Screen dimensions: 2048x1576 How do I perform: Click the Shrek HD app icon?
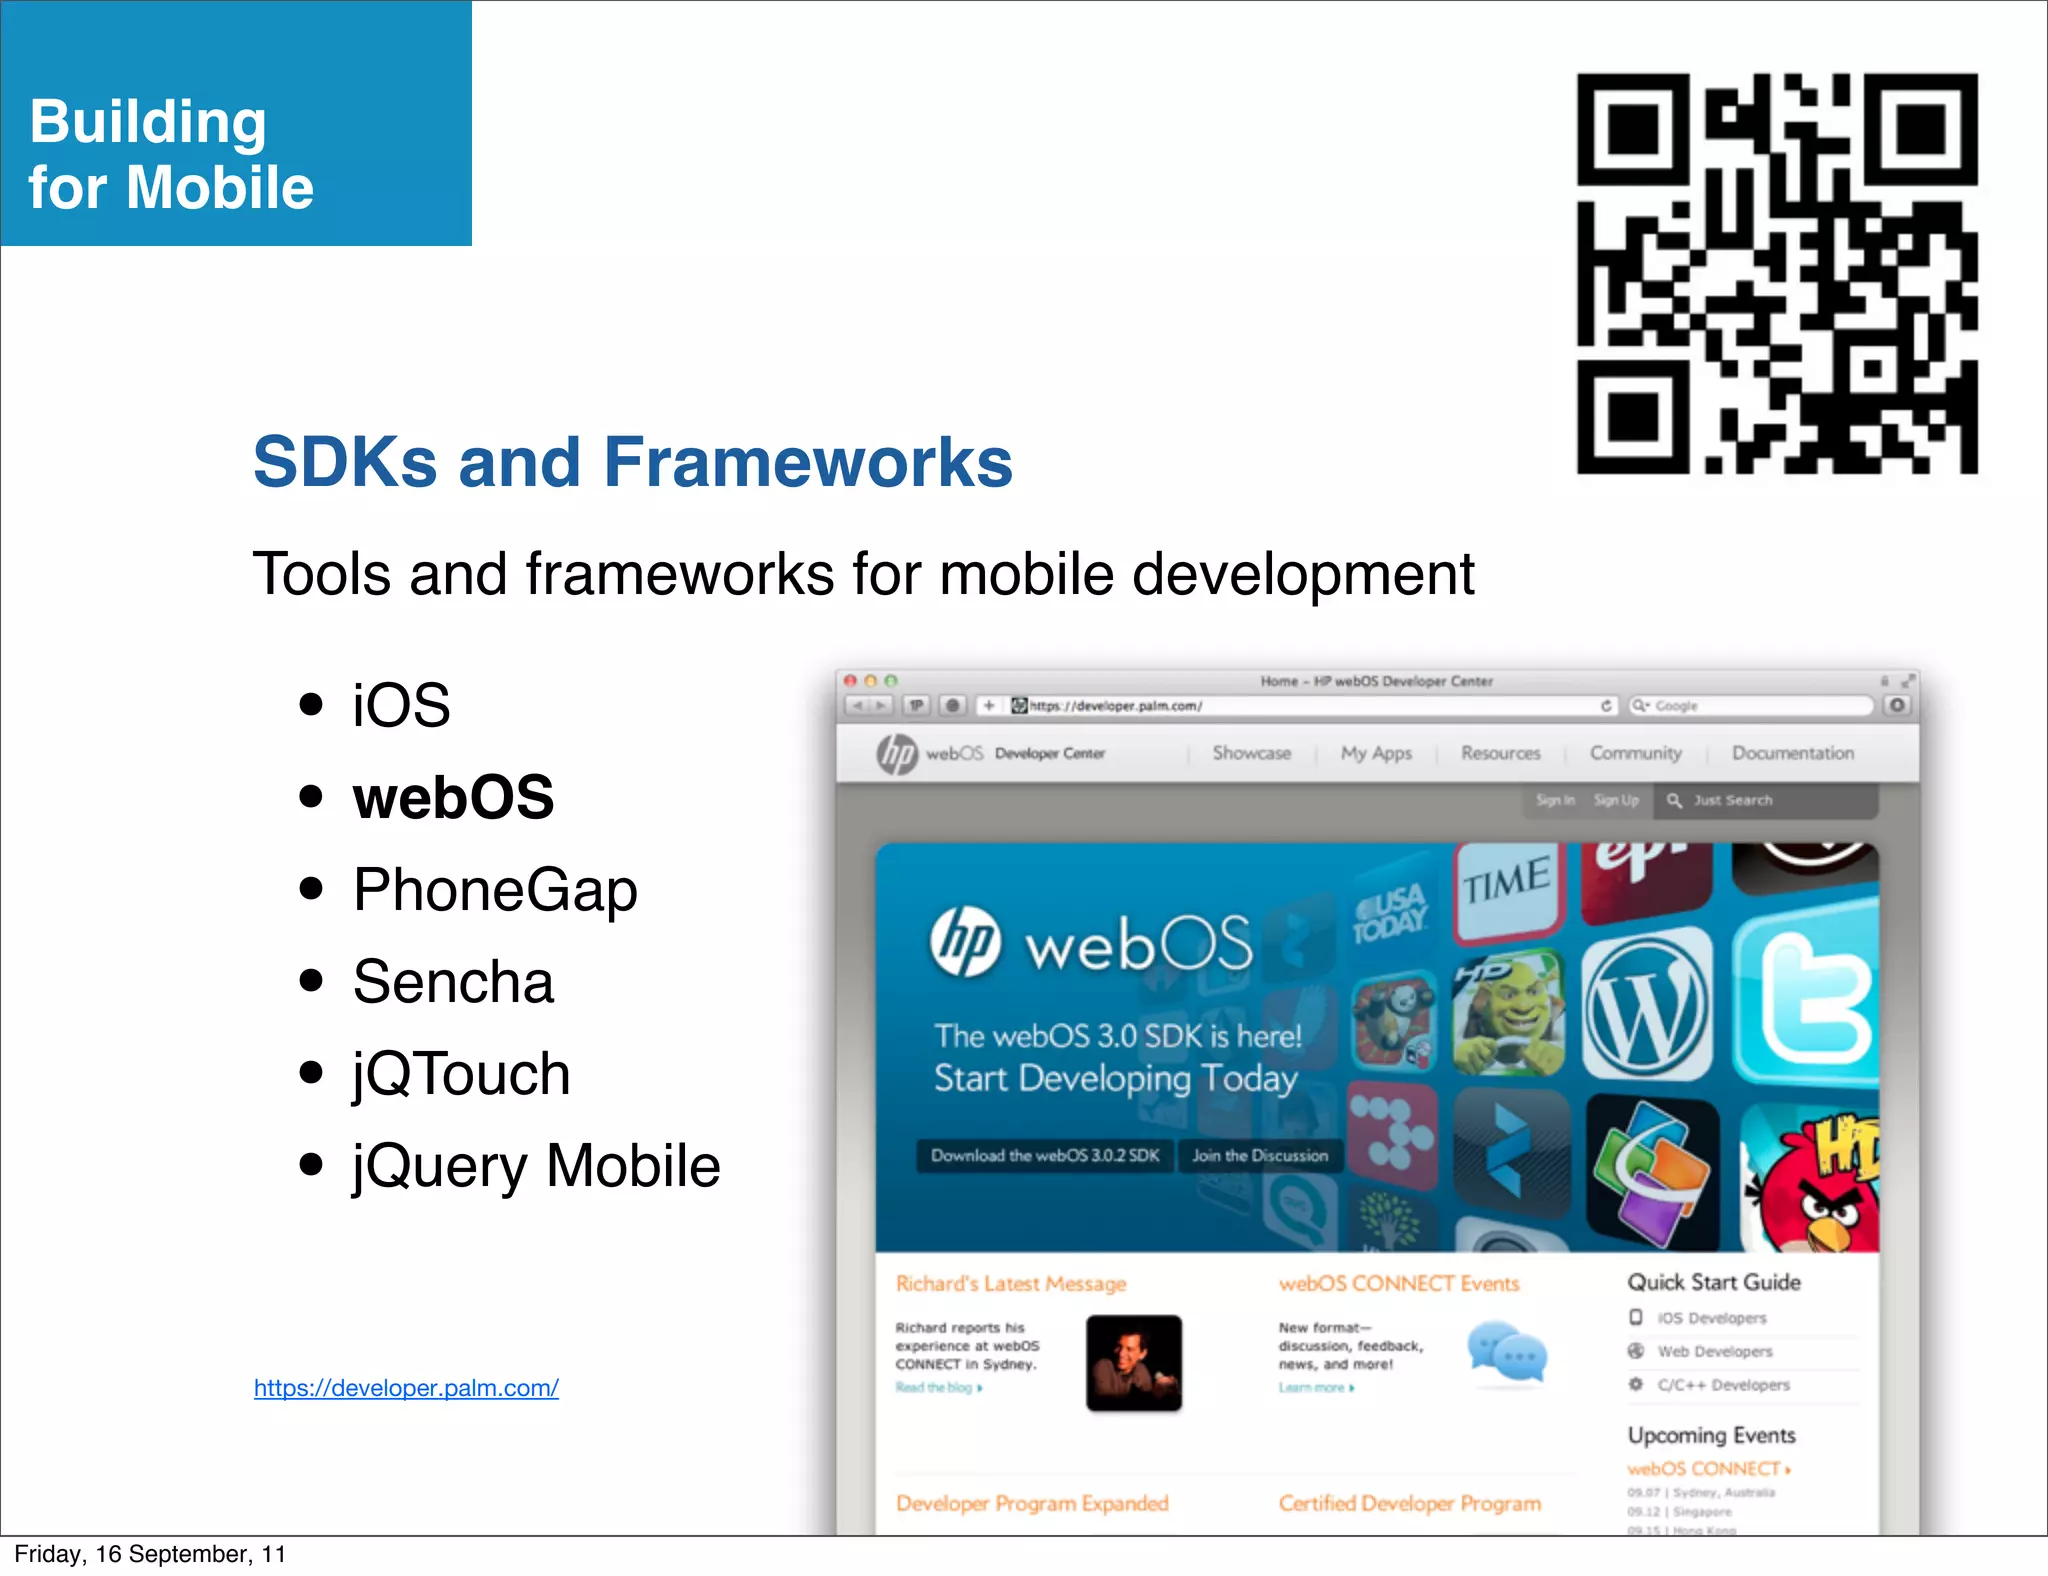pyautogui.click(x=1510, y=1011)
